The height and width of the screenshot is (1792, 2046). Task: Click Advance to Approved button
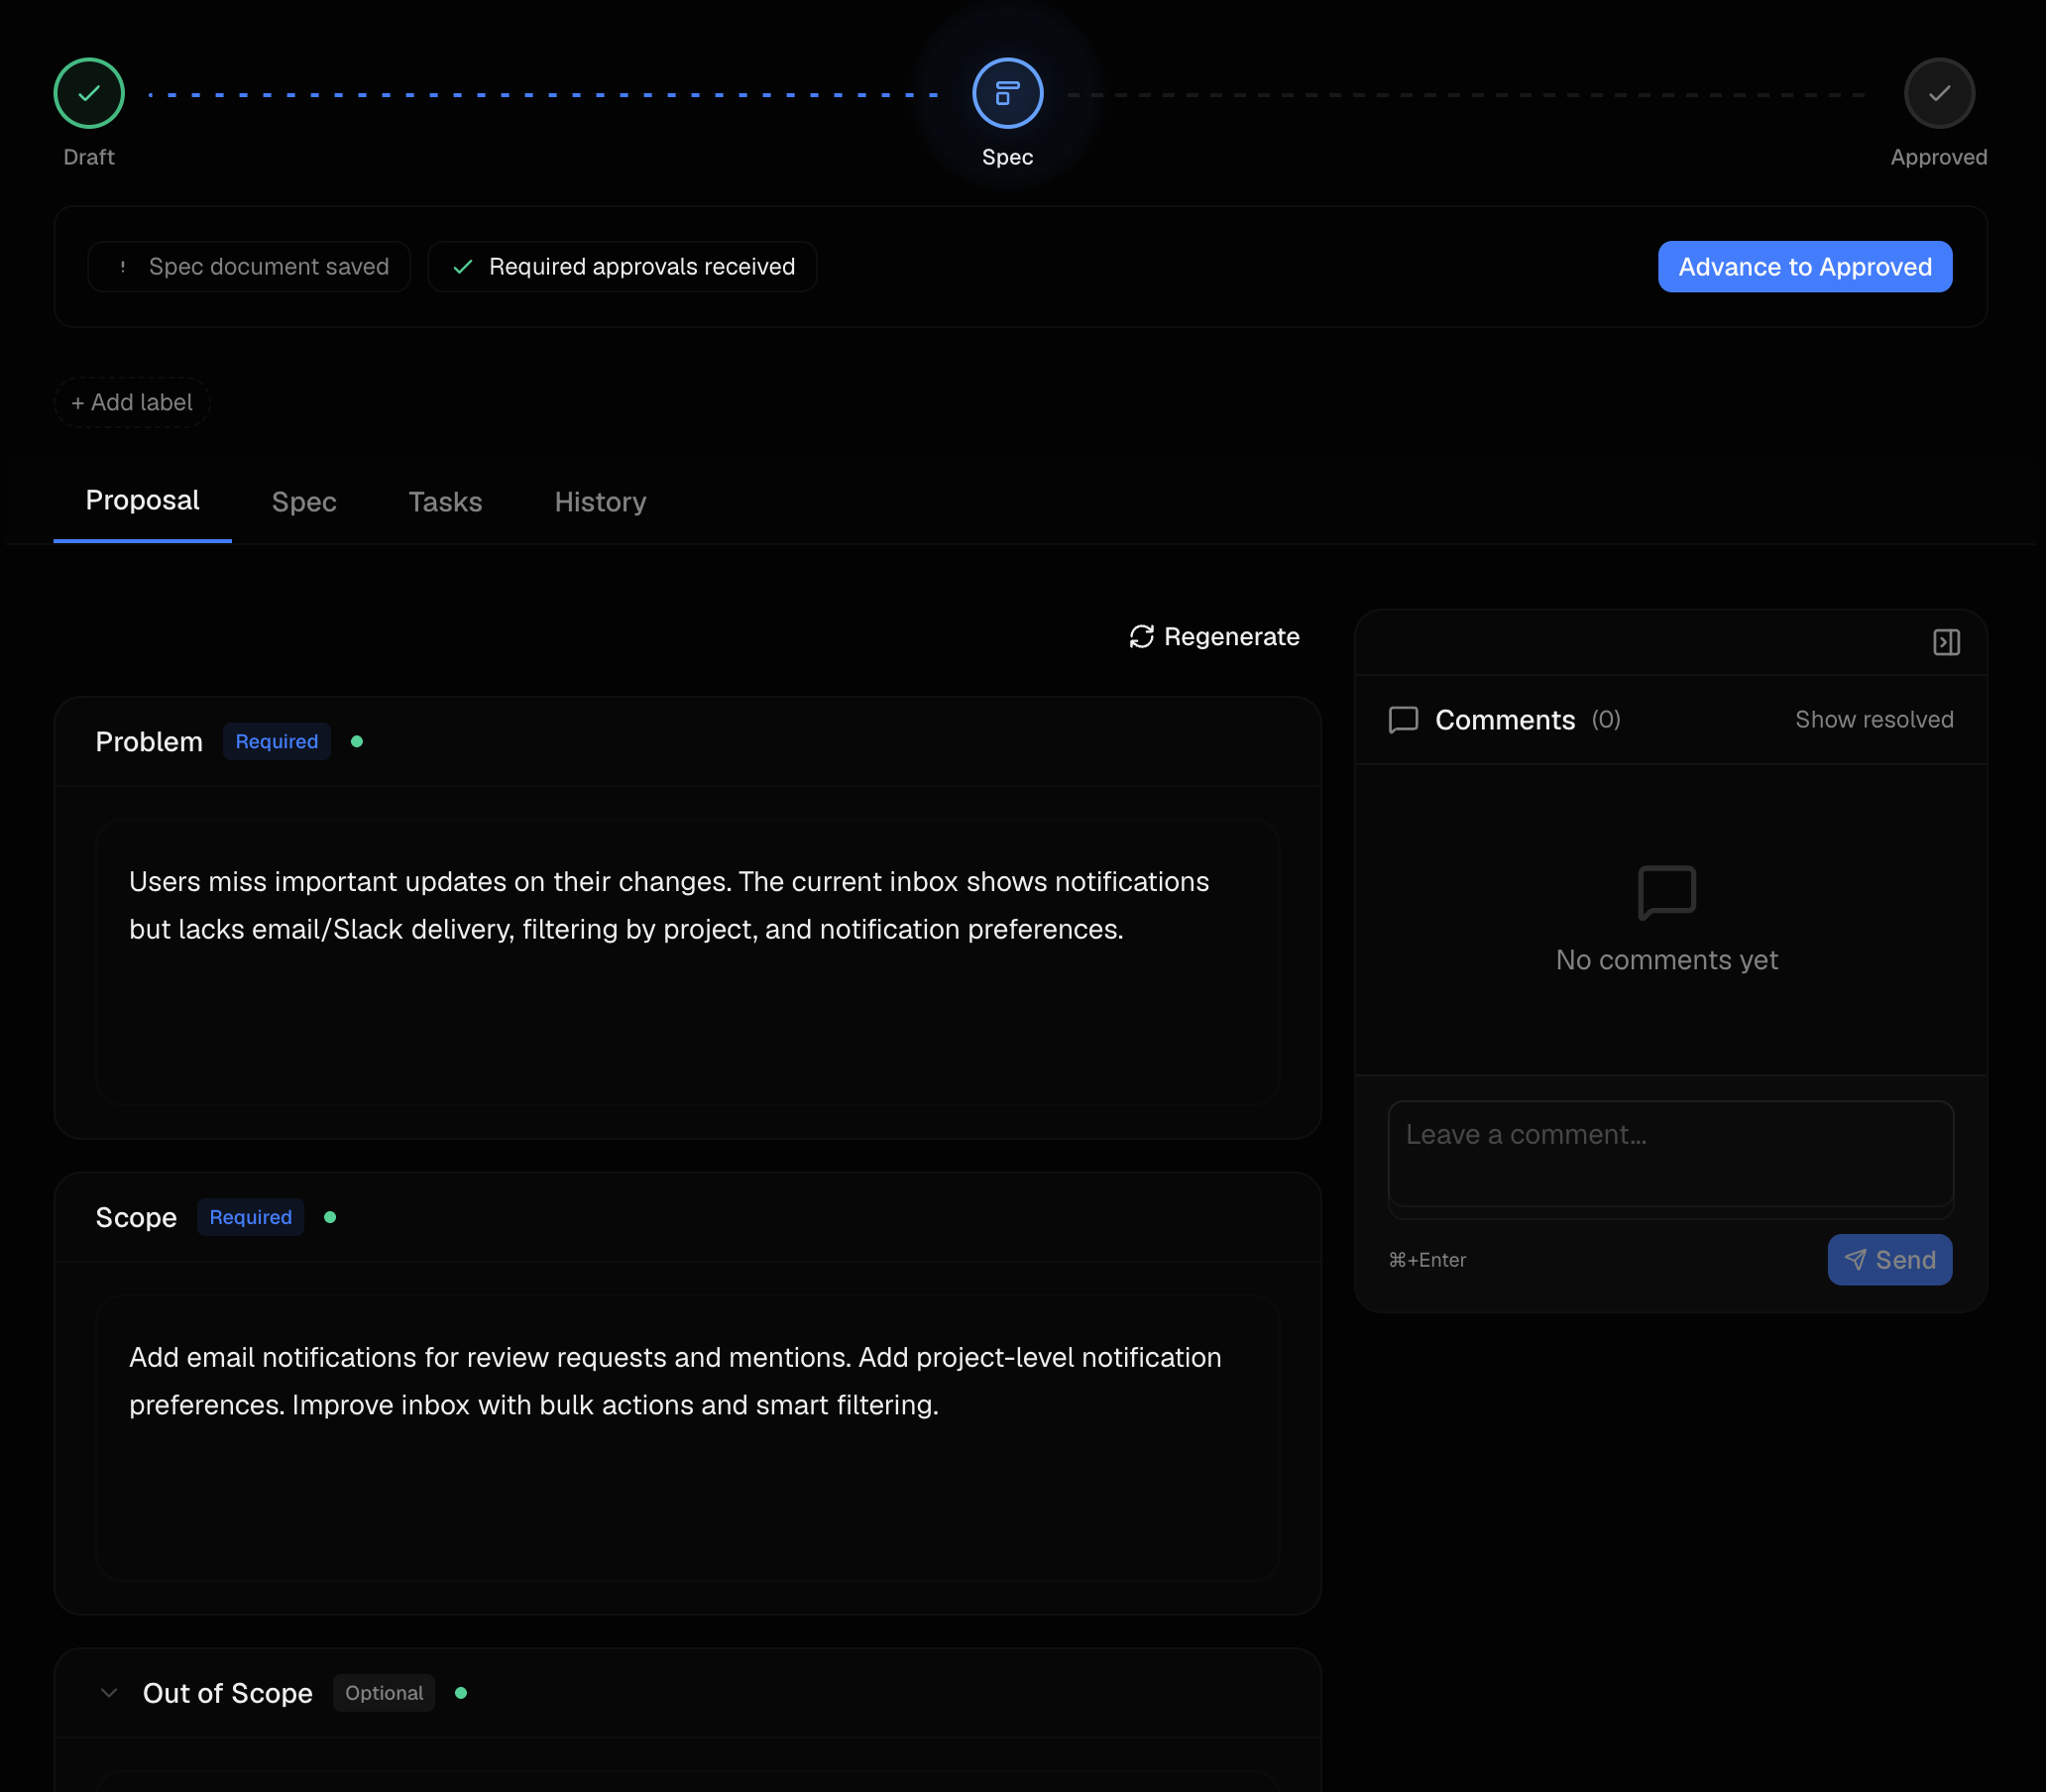coord(1804,267)
